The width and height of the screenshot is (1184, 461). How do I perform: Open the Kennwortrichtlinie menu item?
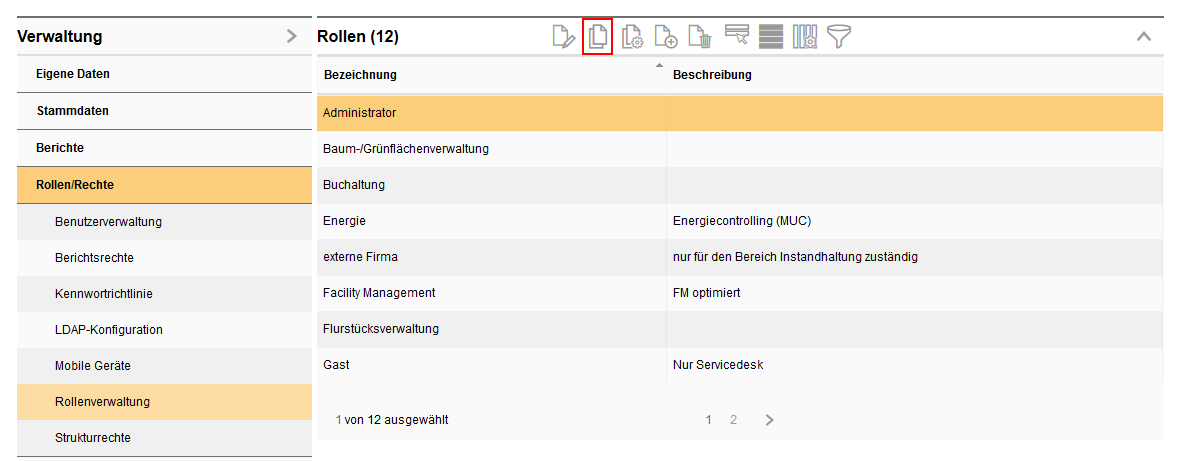pos(103,294)
